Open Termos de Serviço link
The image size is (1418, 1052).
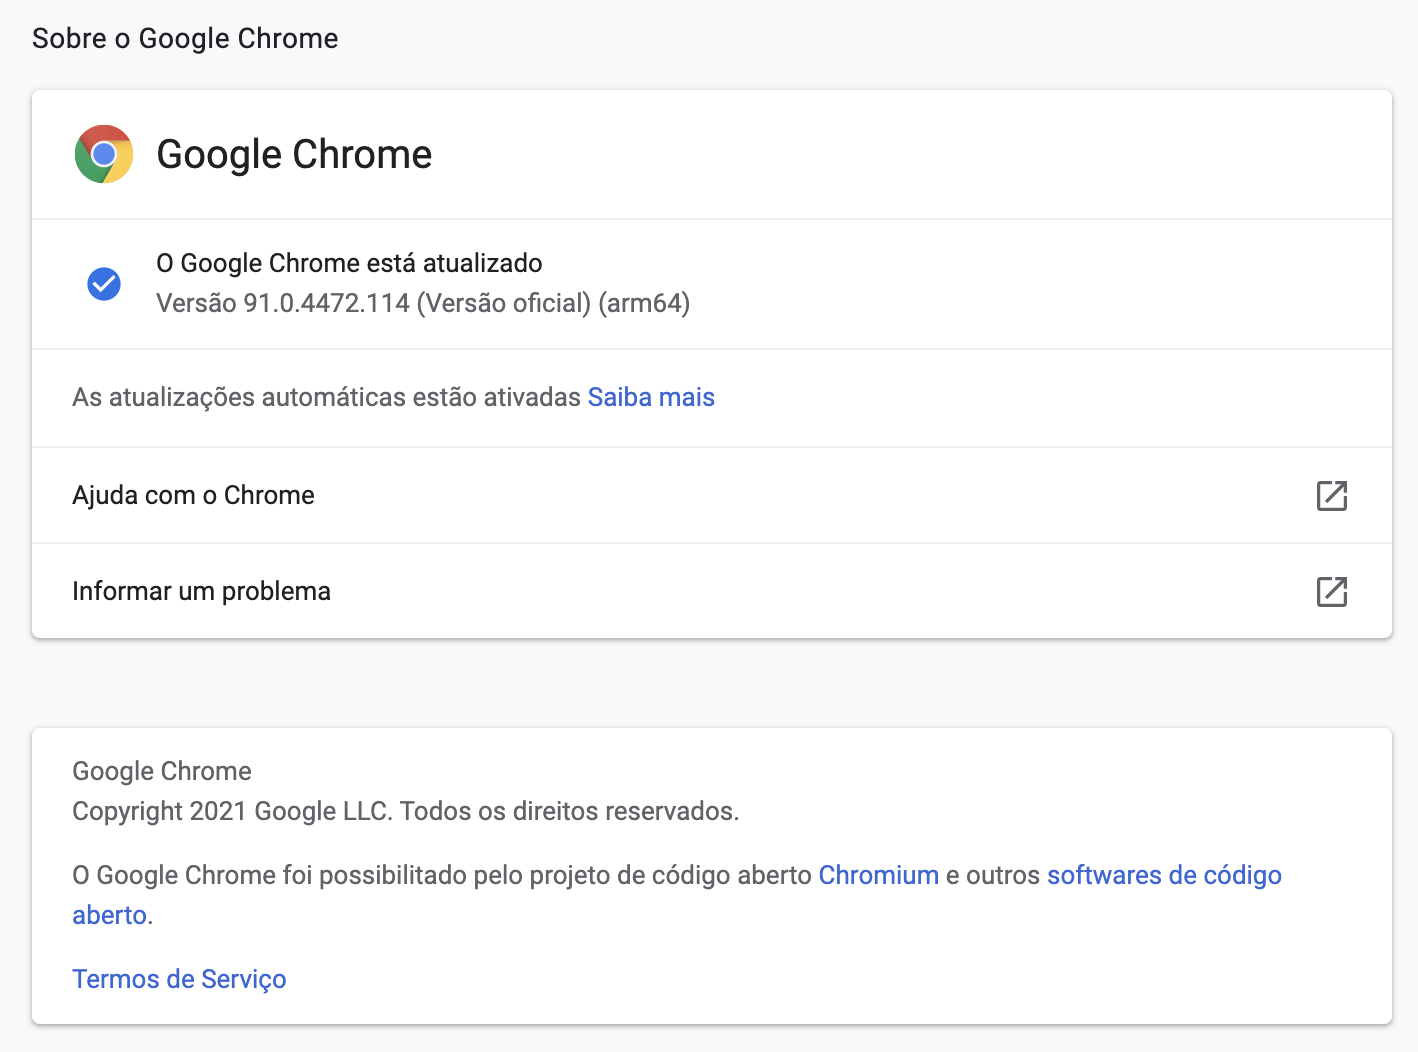click(179, 979)
